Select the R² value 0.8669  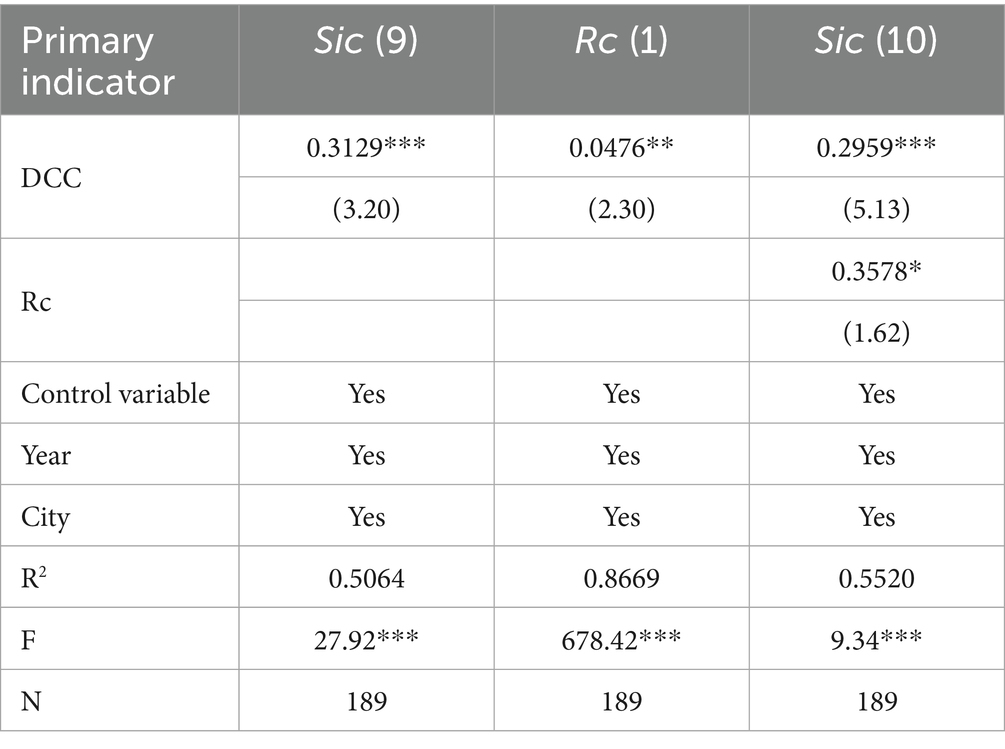coord(621,578)
